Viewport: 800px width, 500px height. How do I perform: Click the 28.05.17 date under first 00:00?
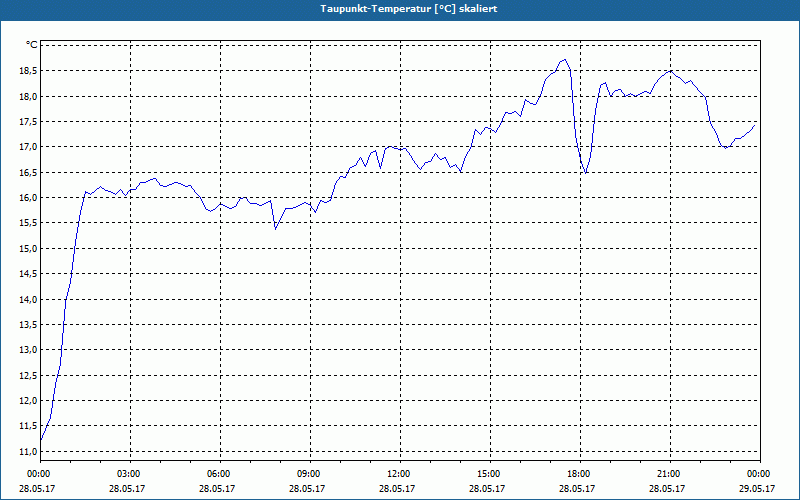[37, 489]
